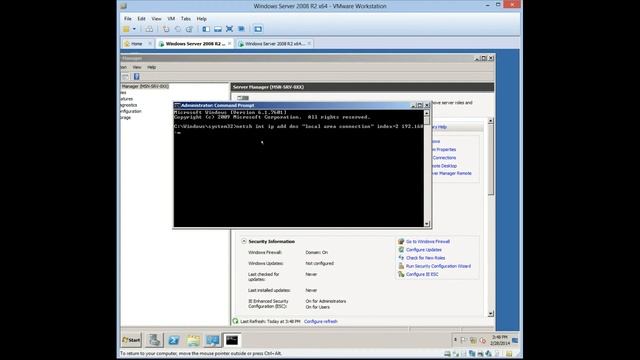Viewport: 640px width, 360px height.
Task: Click 'On for Users' text
Action: pyautogui.click(x=318, y=307)
